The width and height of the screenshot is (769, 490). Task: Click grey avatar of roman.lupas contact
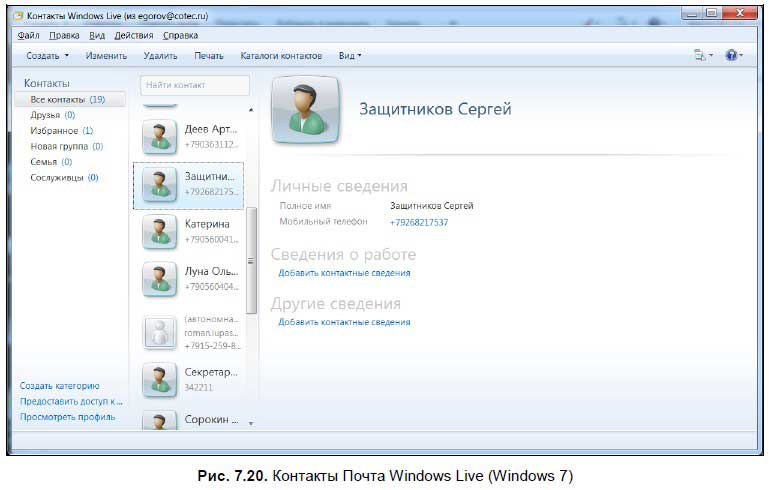point(159,333)
